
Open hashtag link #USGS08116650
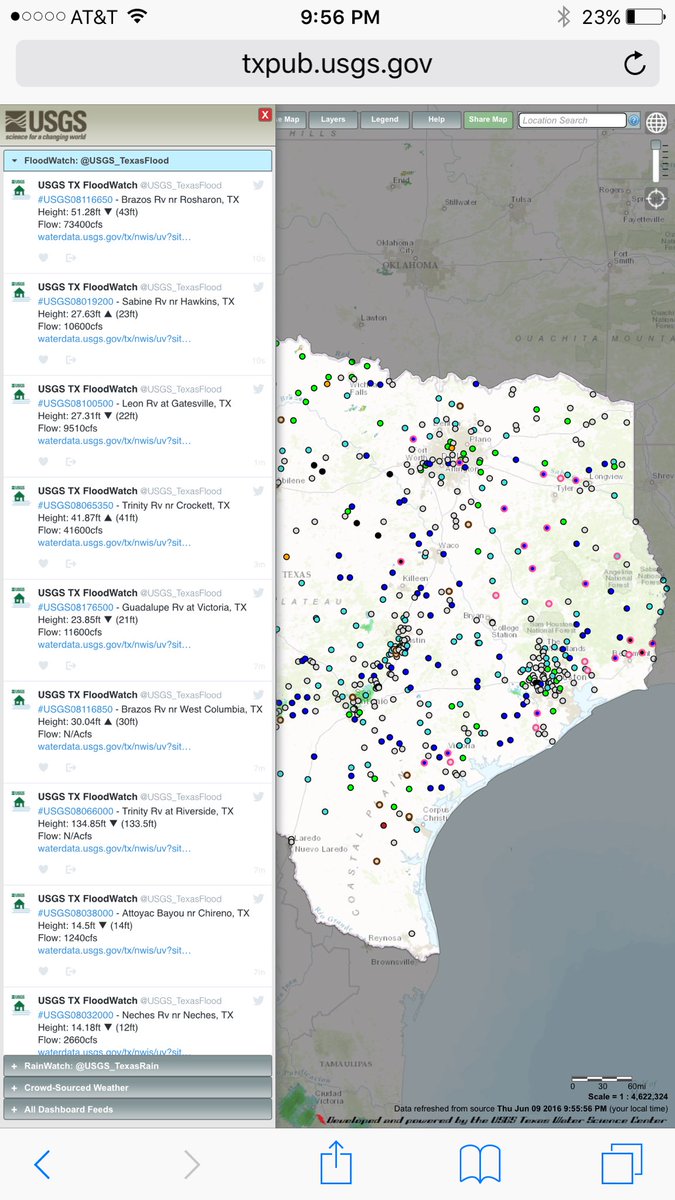tap(75, 200)
